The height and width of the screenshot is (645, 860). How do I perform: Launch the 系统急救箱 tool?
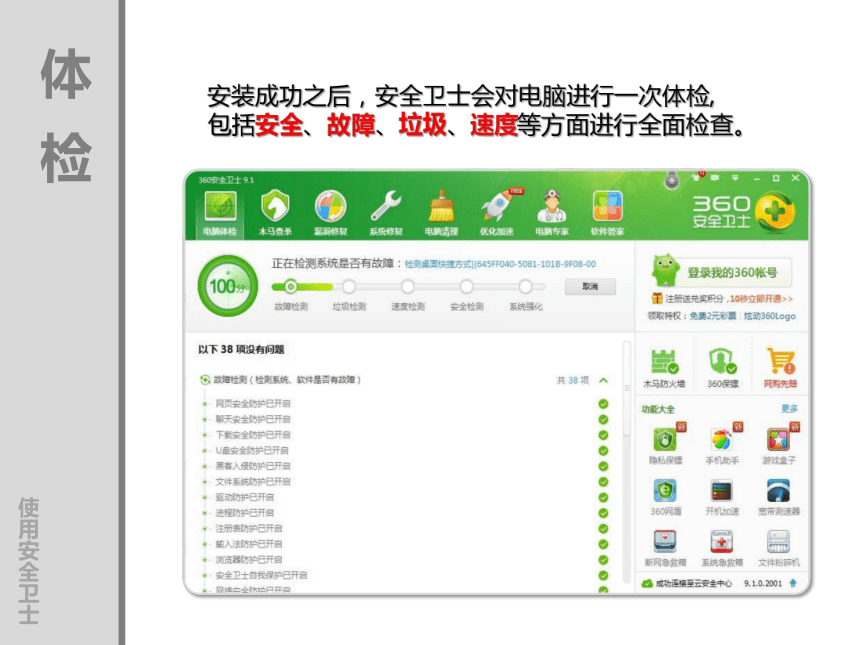(722, 548)
